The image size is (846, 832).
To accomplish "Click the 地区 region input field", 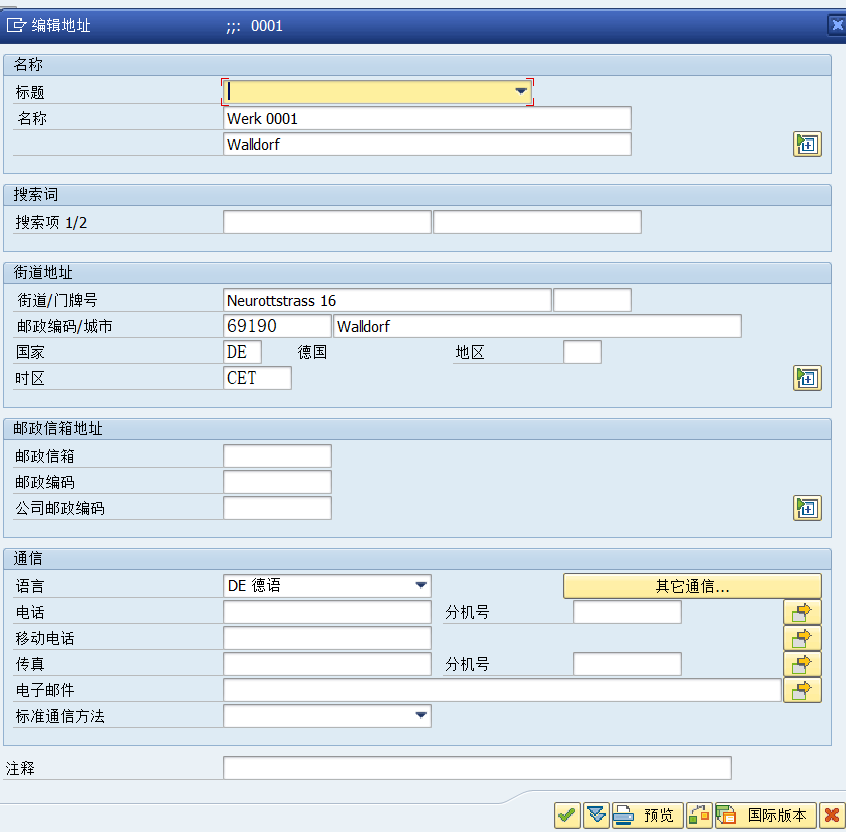I will pos(582,352).
